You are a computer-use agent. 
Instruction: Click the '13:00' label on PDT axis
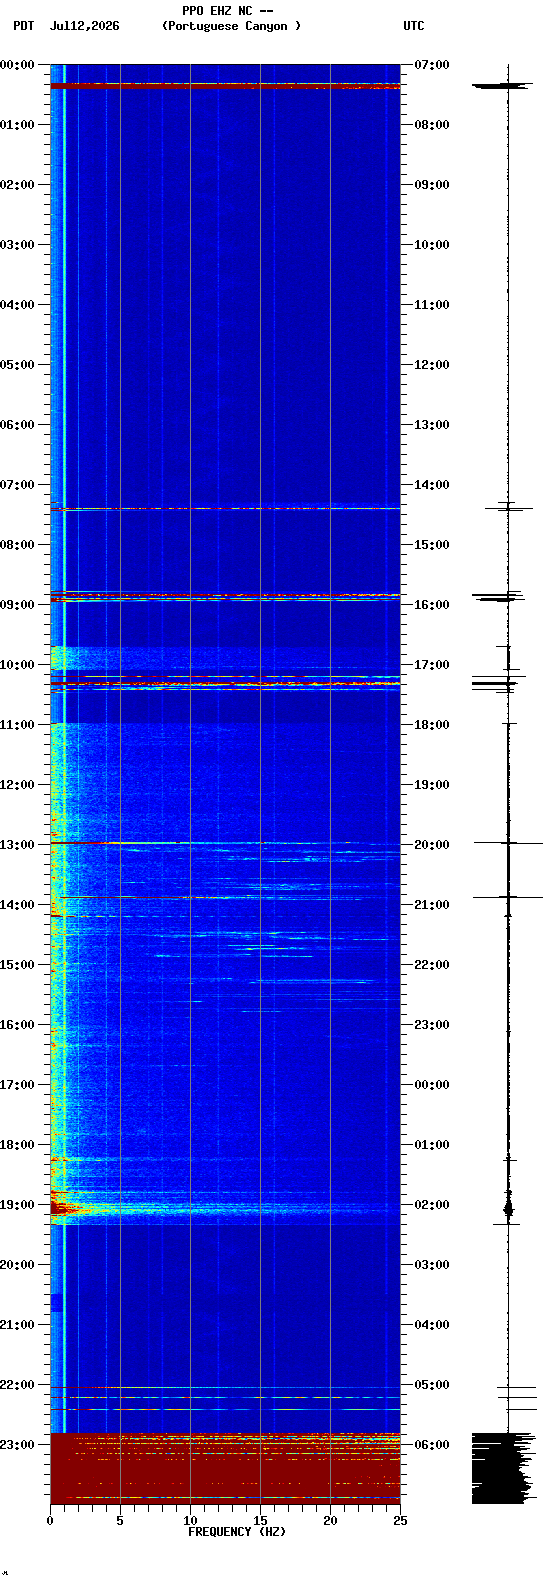click(17, 845)
